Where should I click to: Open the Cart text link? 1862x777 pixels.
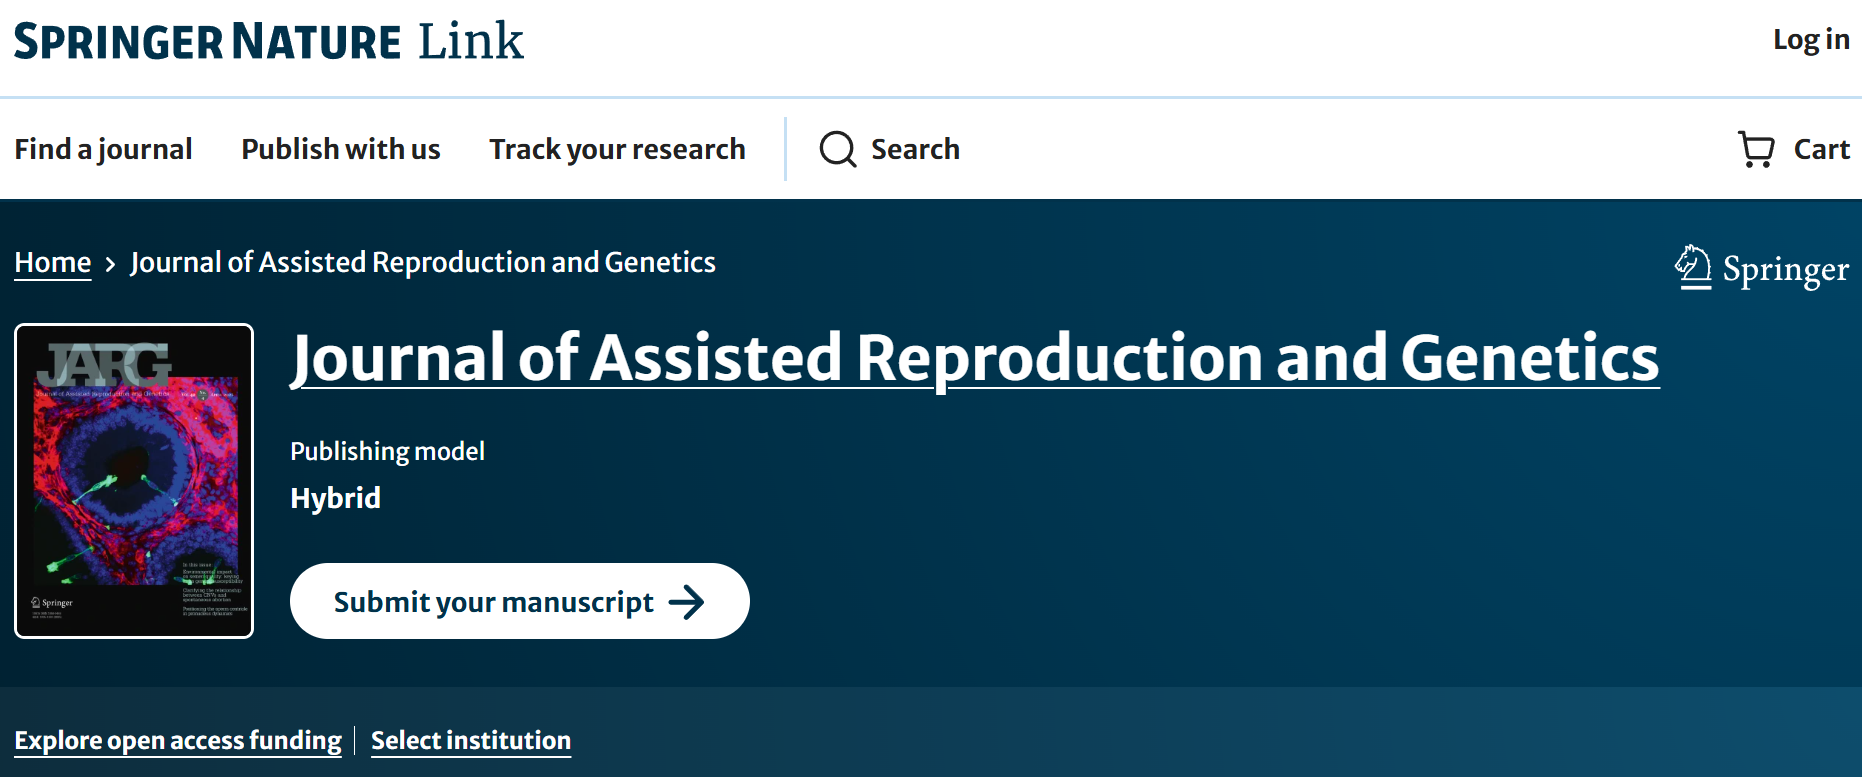coord(1821,149)
